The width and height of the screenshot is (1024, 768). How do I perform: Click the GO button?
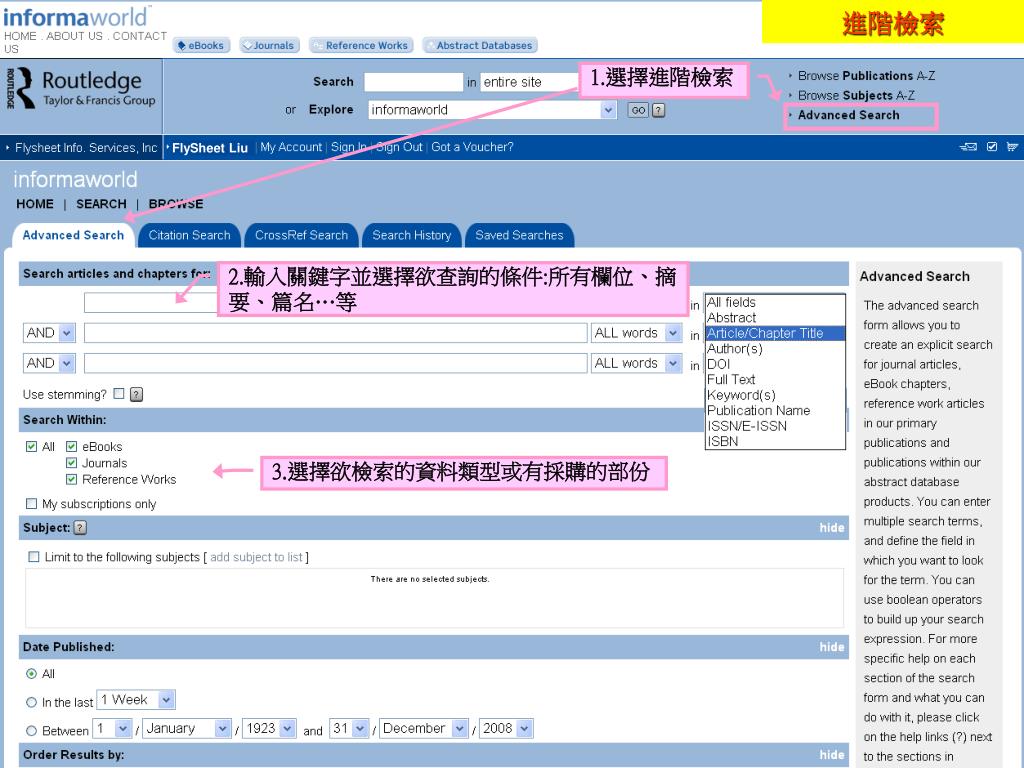[638, 110]
